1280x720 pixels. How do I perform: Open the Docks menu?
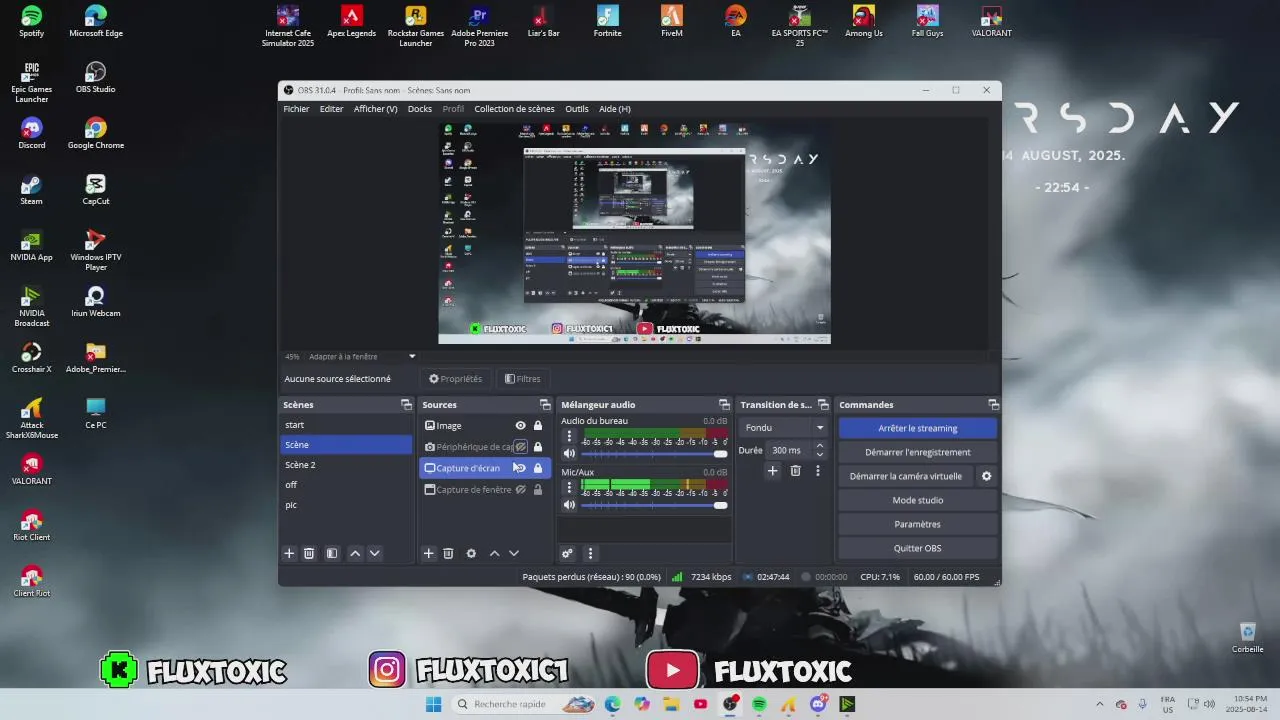420,109
